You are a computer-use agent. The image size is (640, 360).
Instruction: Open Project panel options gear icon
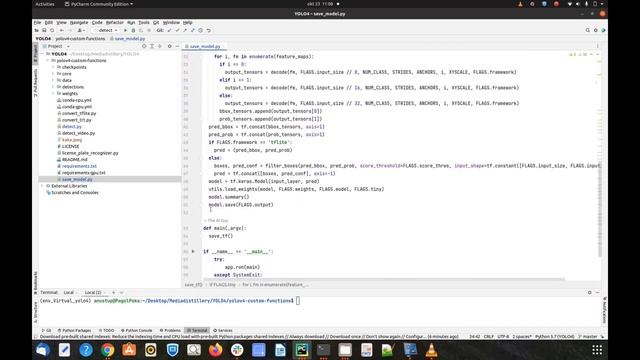170,46
